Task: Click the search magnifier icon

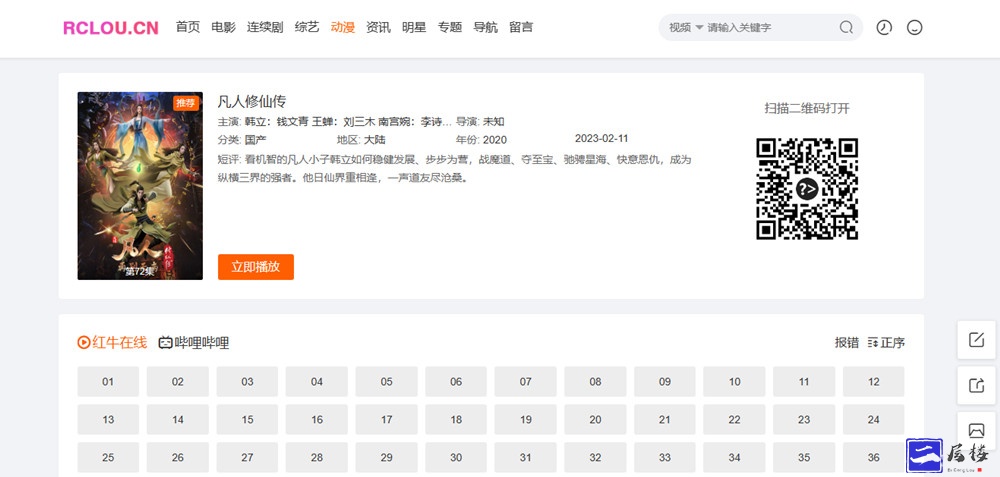Action: point(846,28)
